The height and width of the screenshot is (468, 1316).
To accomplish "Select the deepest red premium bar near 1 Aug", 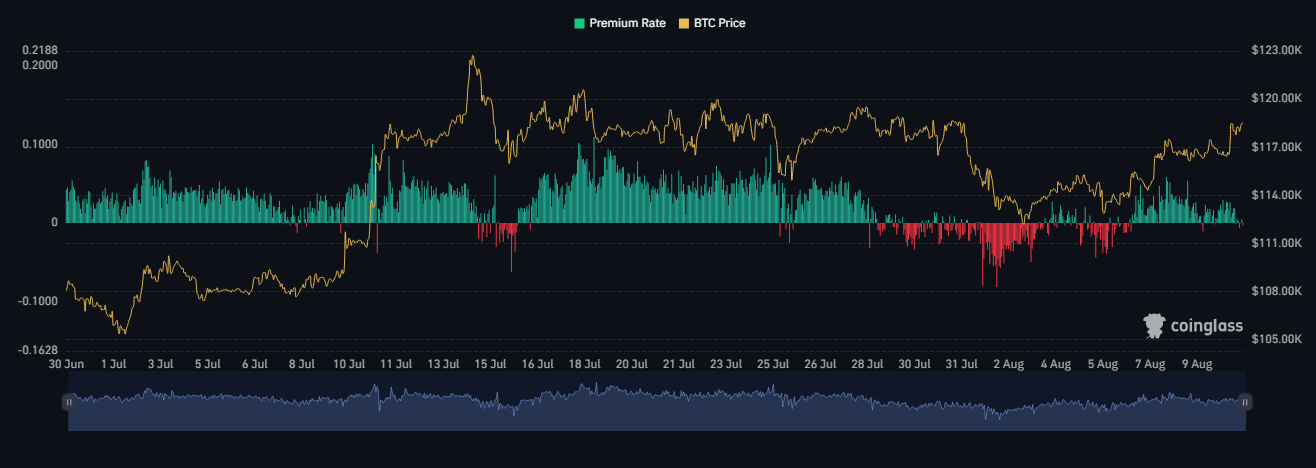I will [x=983, y=280].
